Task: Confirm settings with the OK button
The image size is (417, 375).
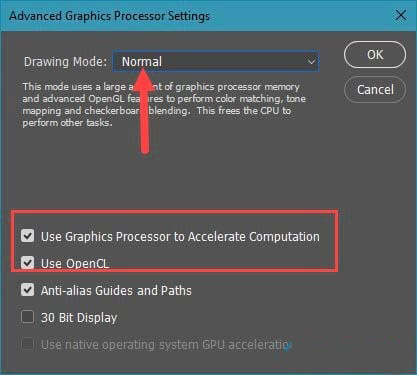Action: click(x=375, y=55)
